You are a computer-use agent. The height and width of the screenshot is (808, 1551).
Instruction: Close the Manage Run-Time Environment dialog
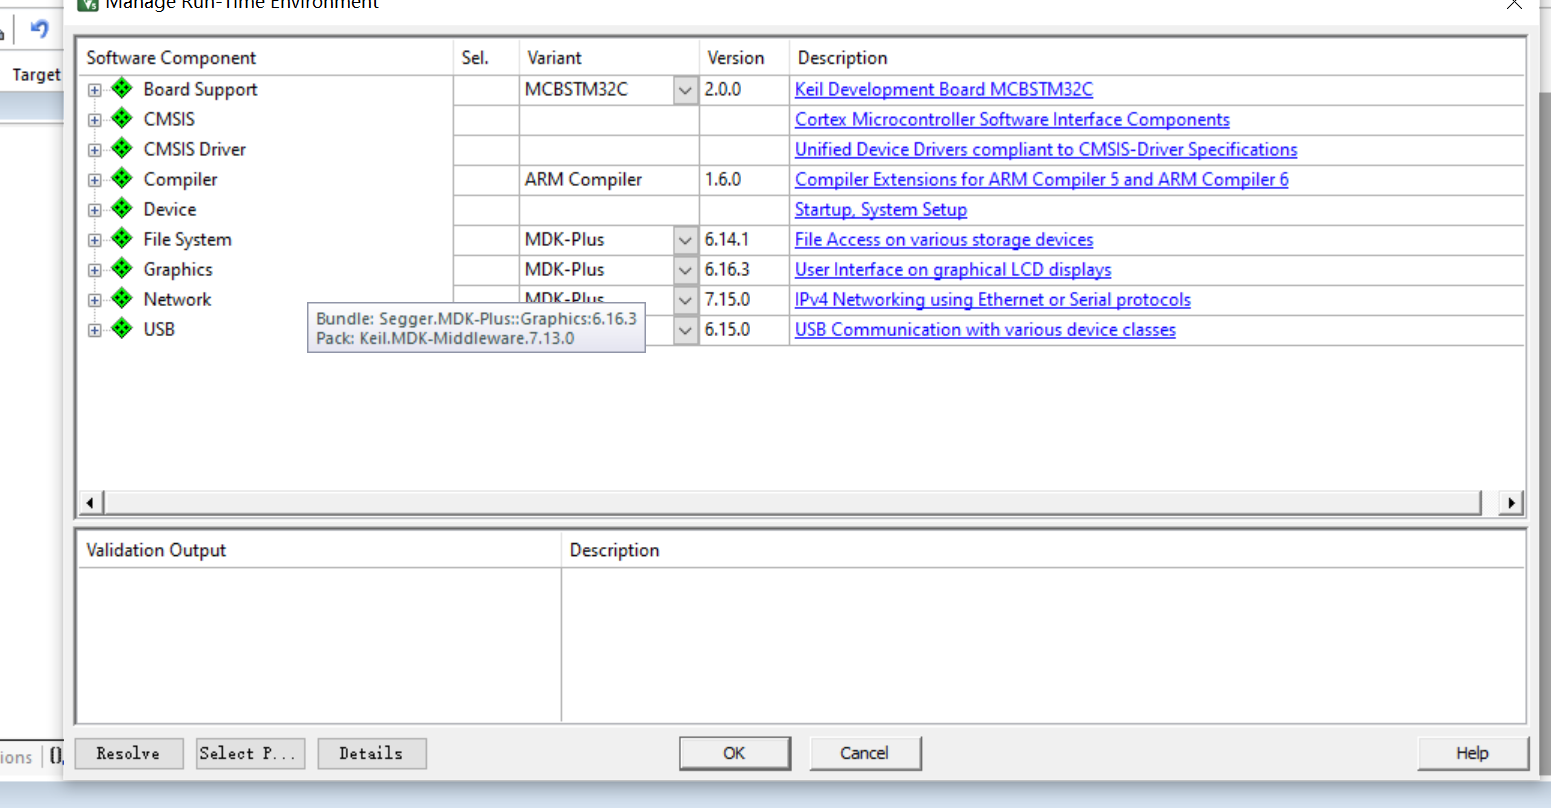1514,5
